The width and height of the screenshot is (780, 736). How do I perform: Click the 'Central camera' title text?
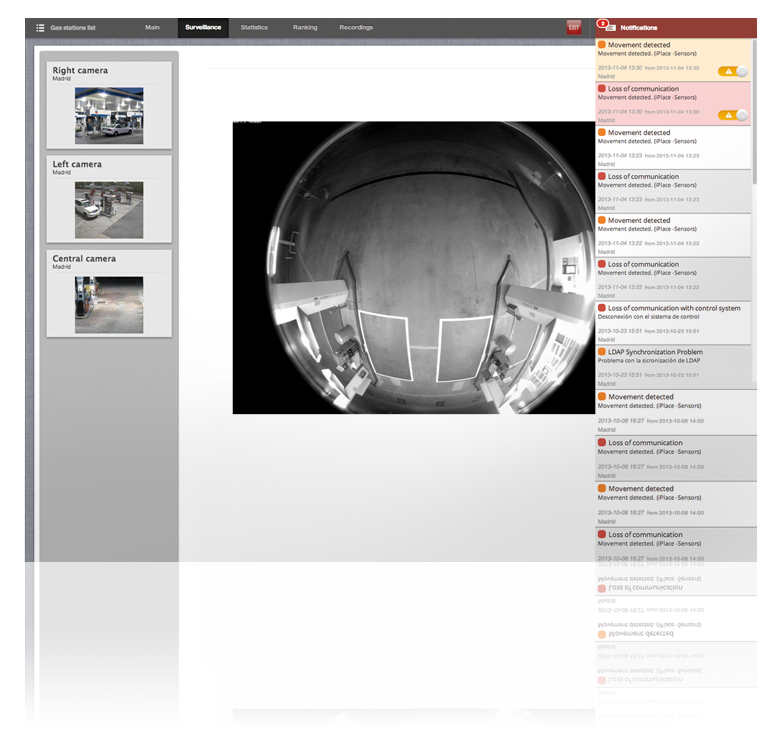pos(84,259)
